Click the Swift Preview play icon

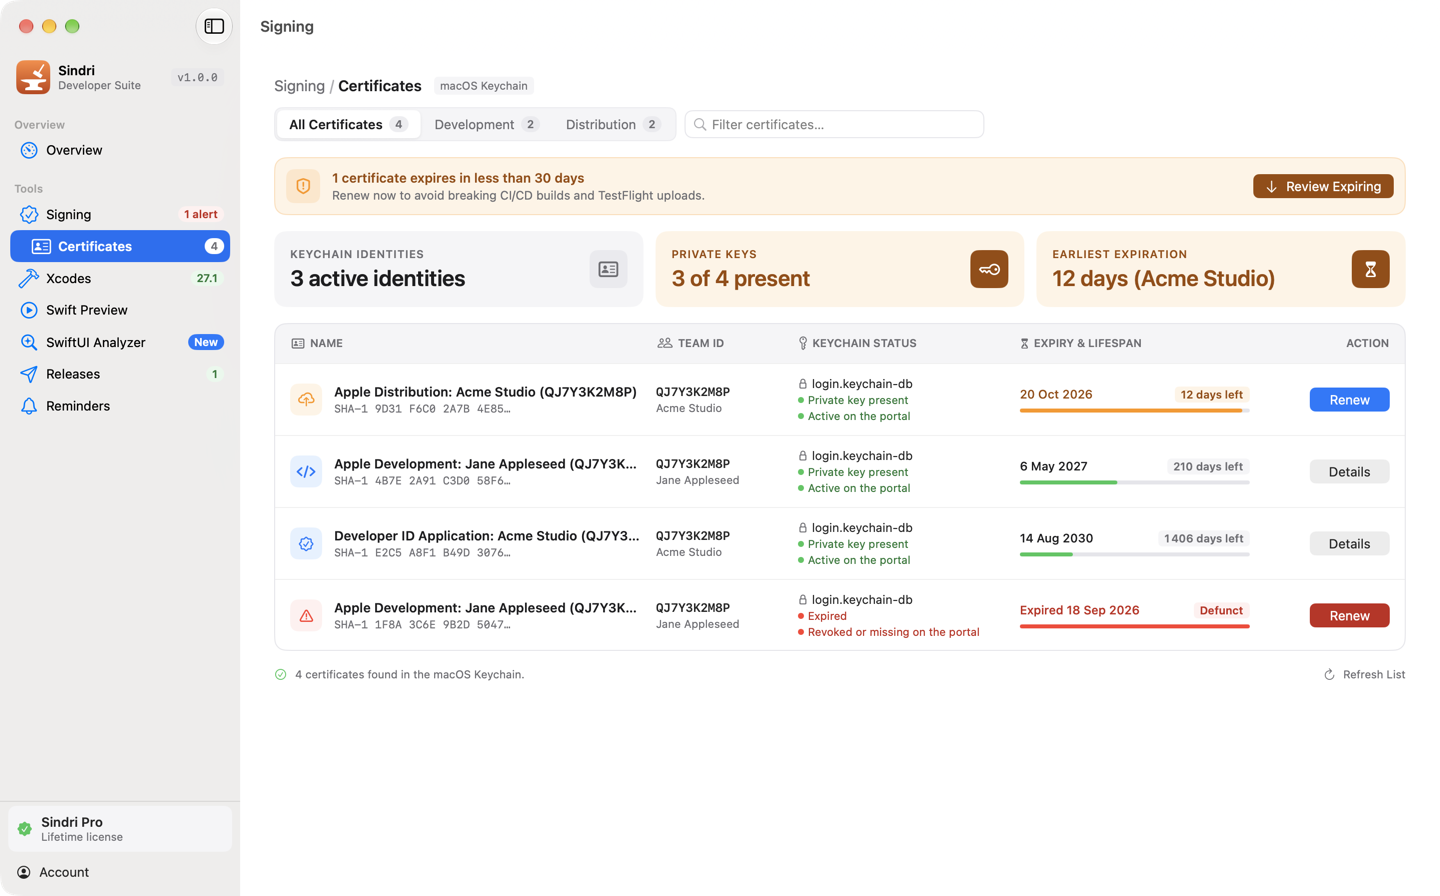point(29,310)
